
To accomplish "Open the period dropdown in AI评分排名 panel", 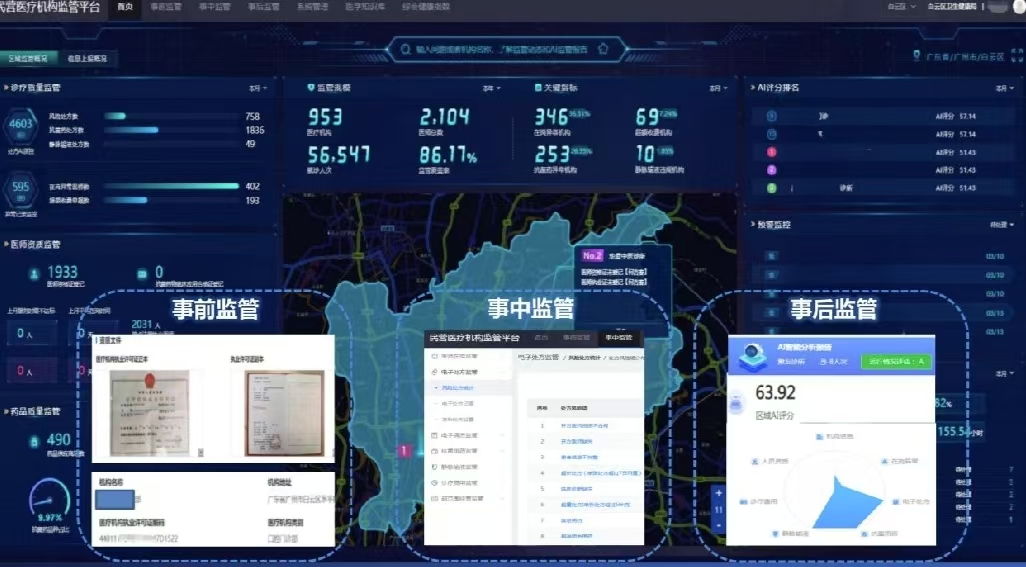I will pyautogui.click(x=998, y=89).
